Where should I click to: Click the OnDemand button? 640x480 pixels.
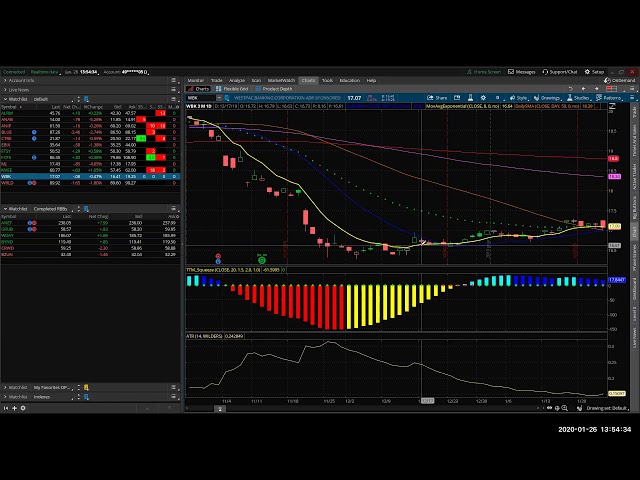coord(619,80)
